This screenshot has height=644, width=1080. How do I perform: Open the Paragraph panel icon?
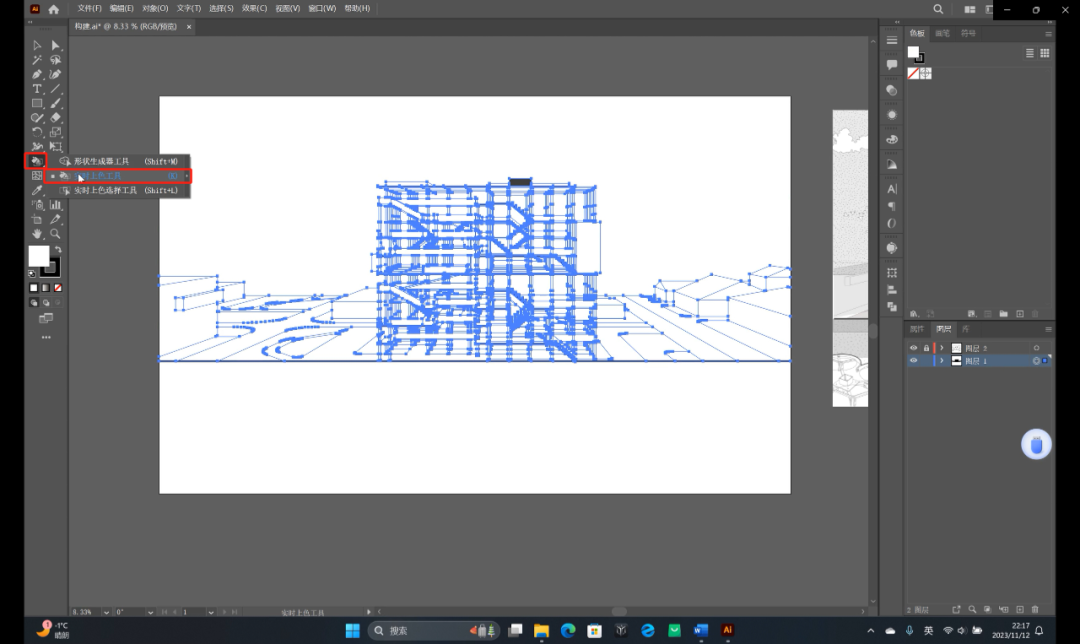[892, 206]
